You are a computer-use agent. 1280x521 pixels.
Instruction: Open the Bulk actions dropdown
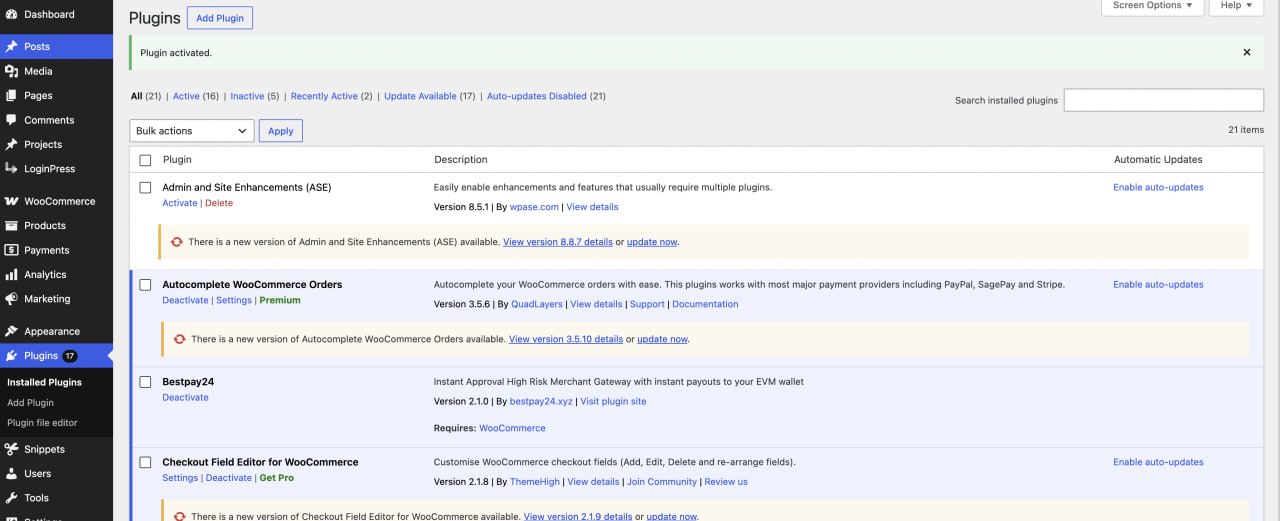[192, 131]
